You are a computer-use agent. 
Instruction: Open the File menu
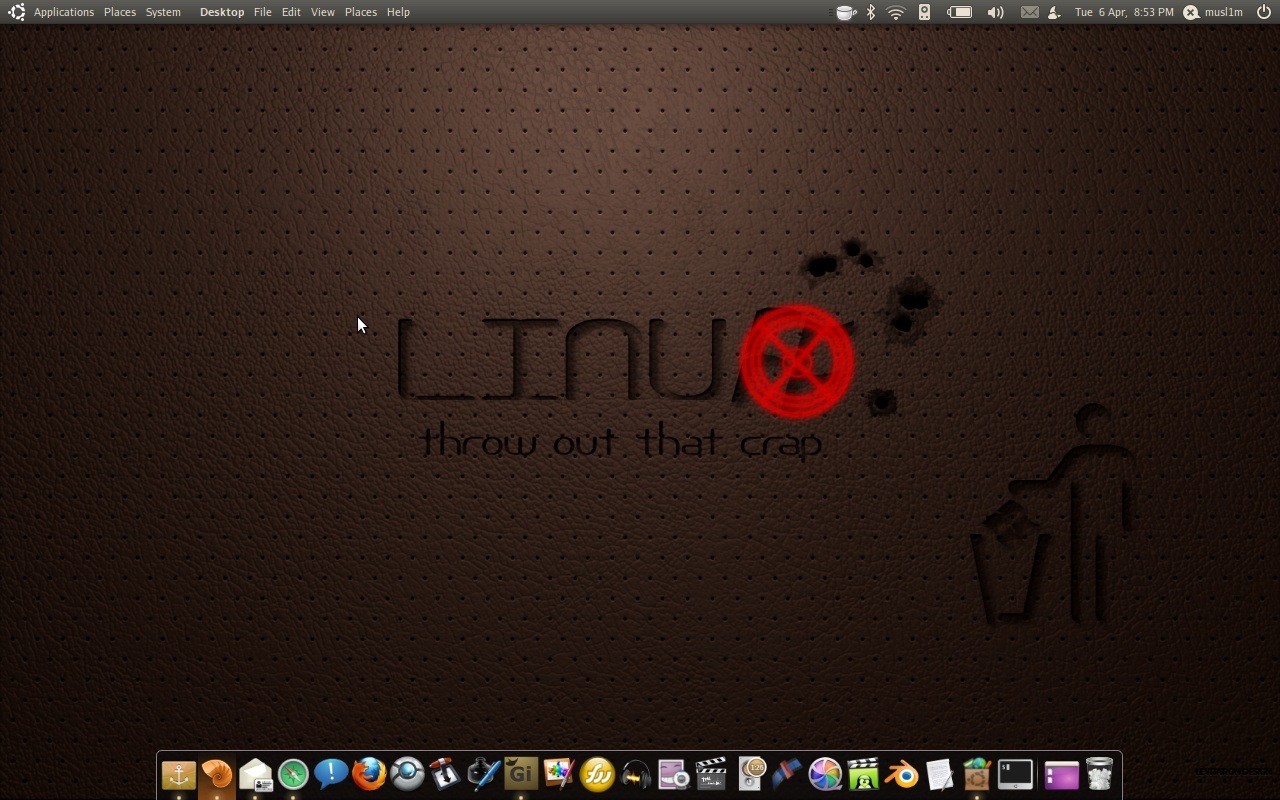[263, 12]
